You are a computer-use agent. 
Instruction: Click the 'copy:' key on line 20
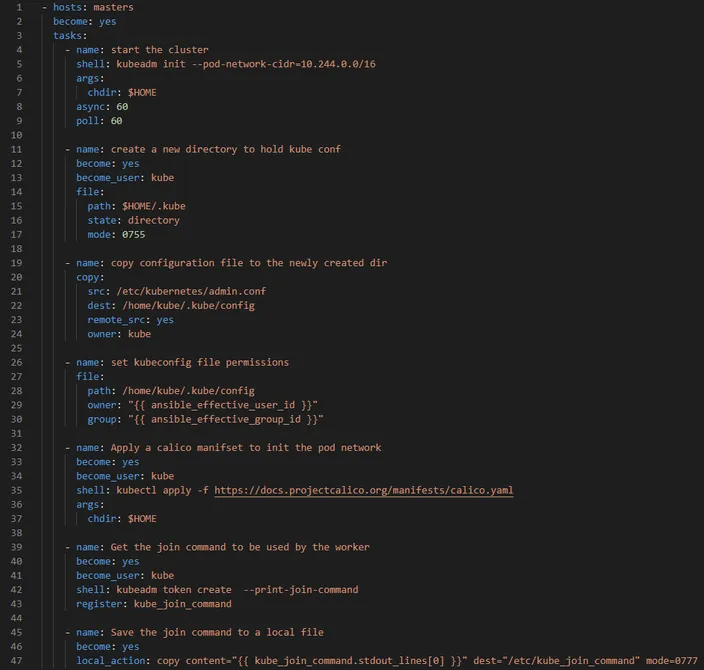90,277
